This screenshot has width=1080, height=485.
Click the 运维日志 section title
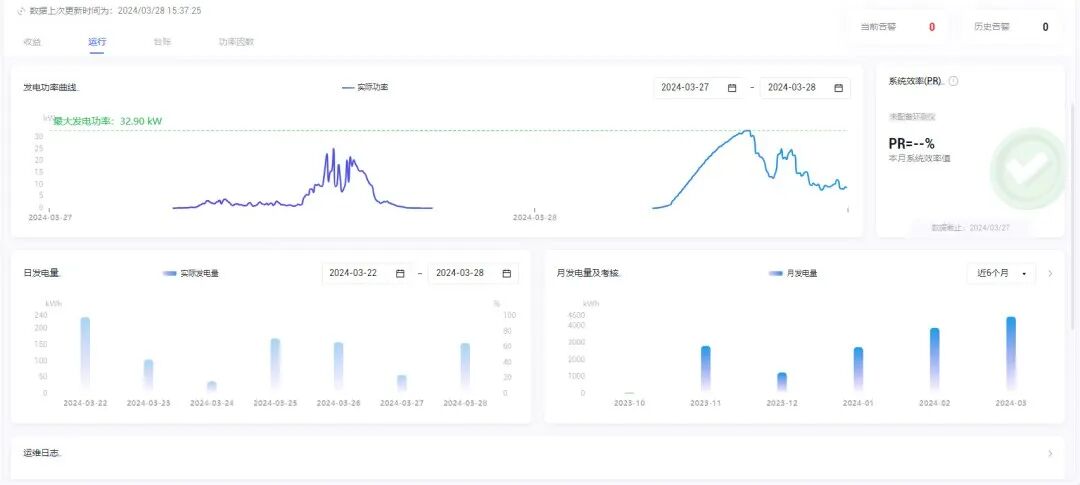tap(43, 453)
